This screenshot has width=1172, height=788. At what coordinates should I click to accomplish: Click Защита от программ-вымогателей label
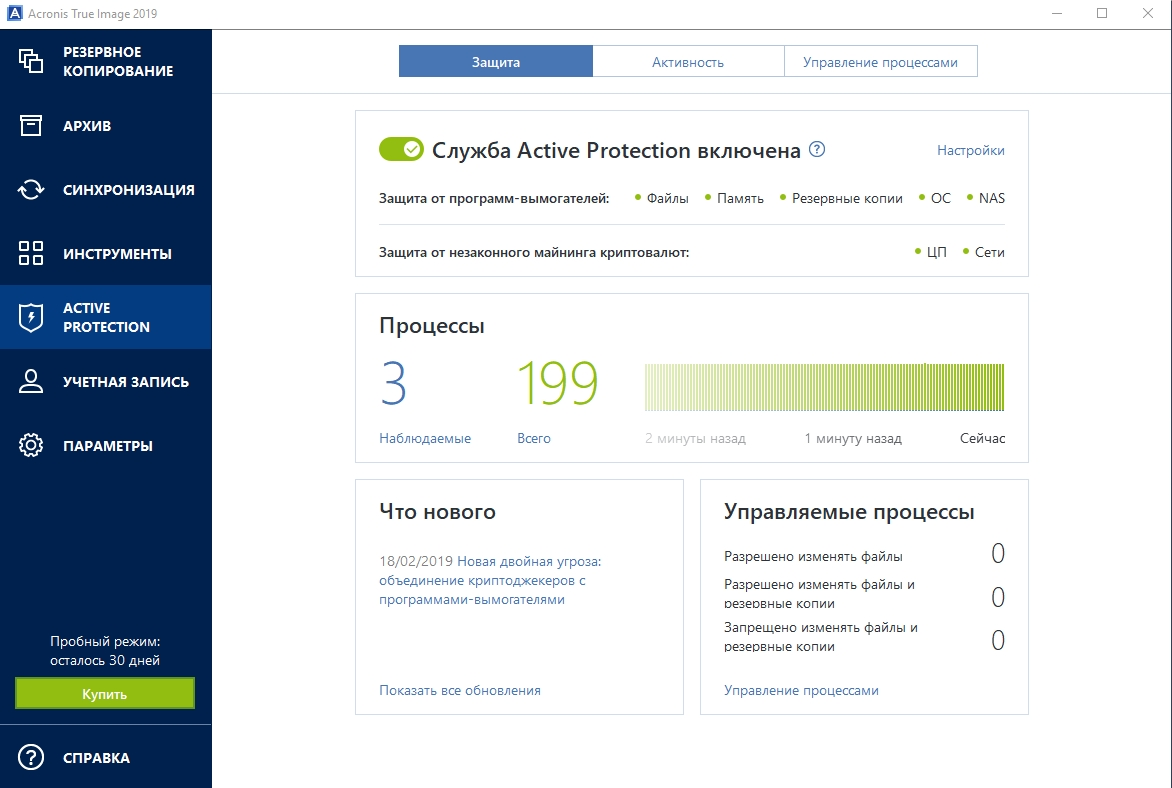pyautogui.click(x=494, y=198)
